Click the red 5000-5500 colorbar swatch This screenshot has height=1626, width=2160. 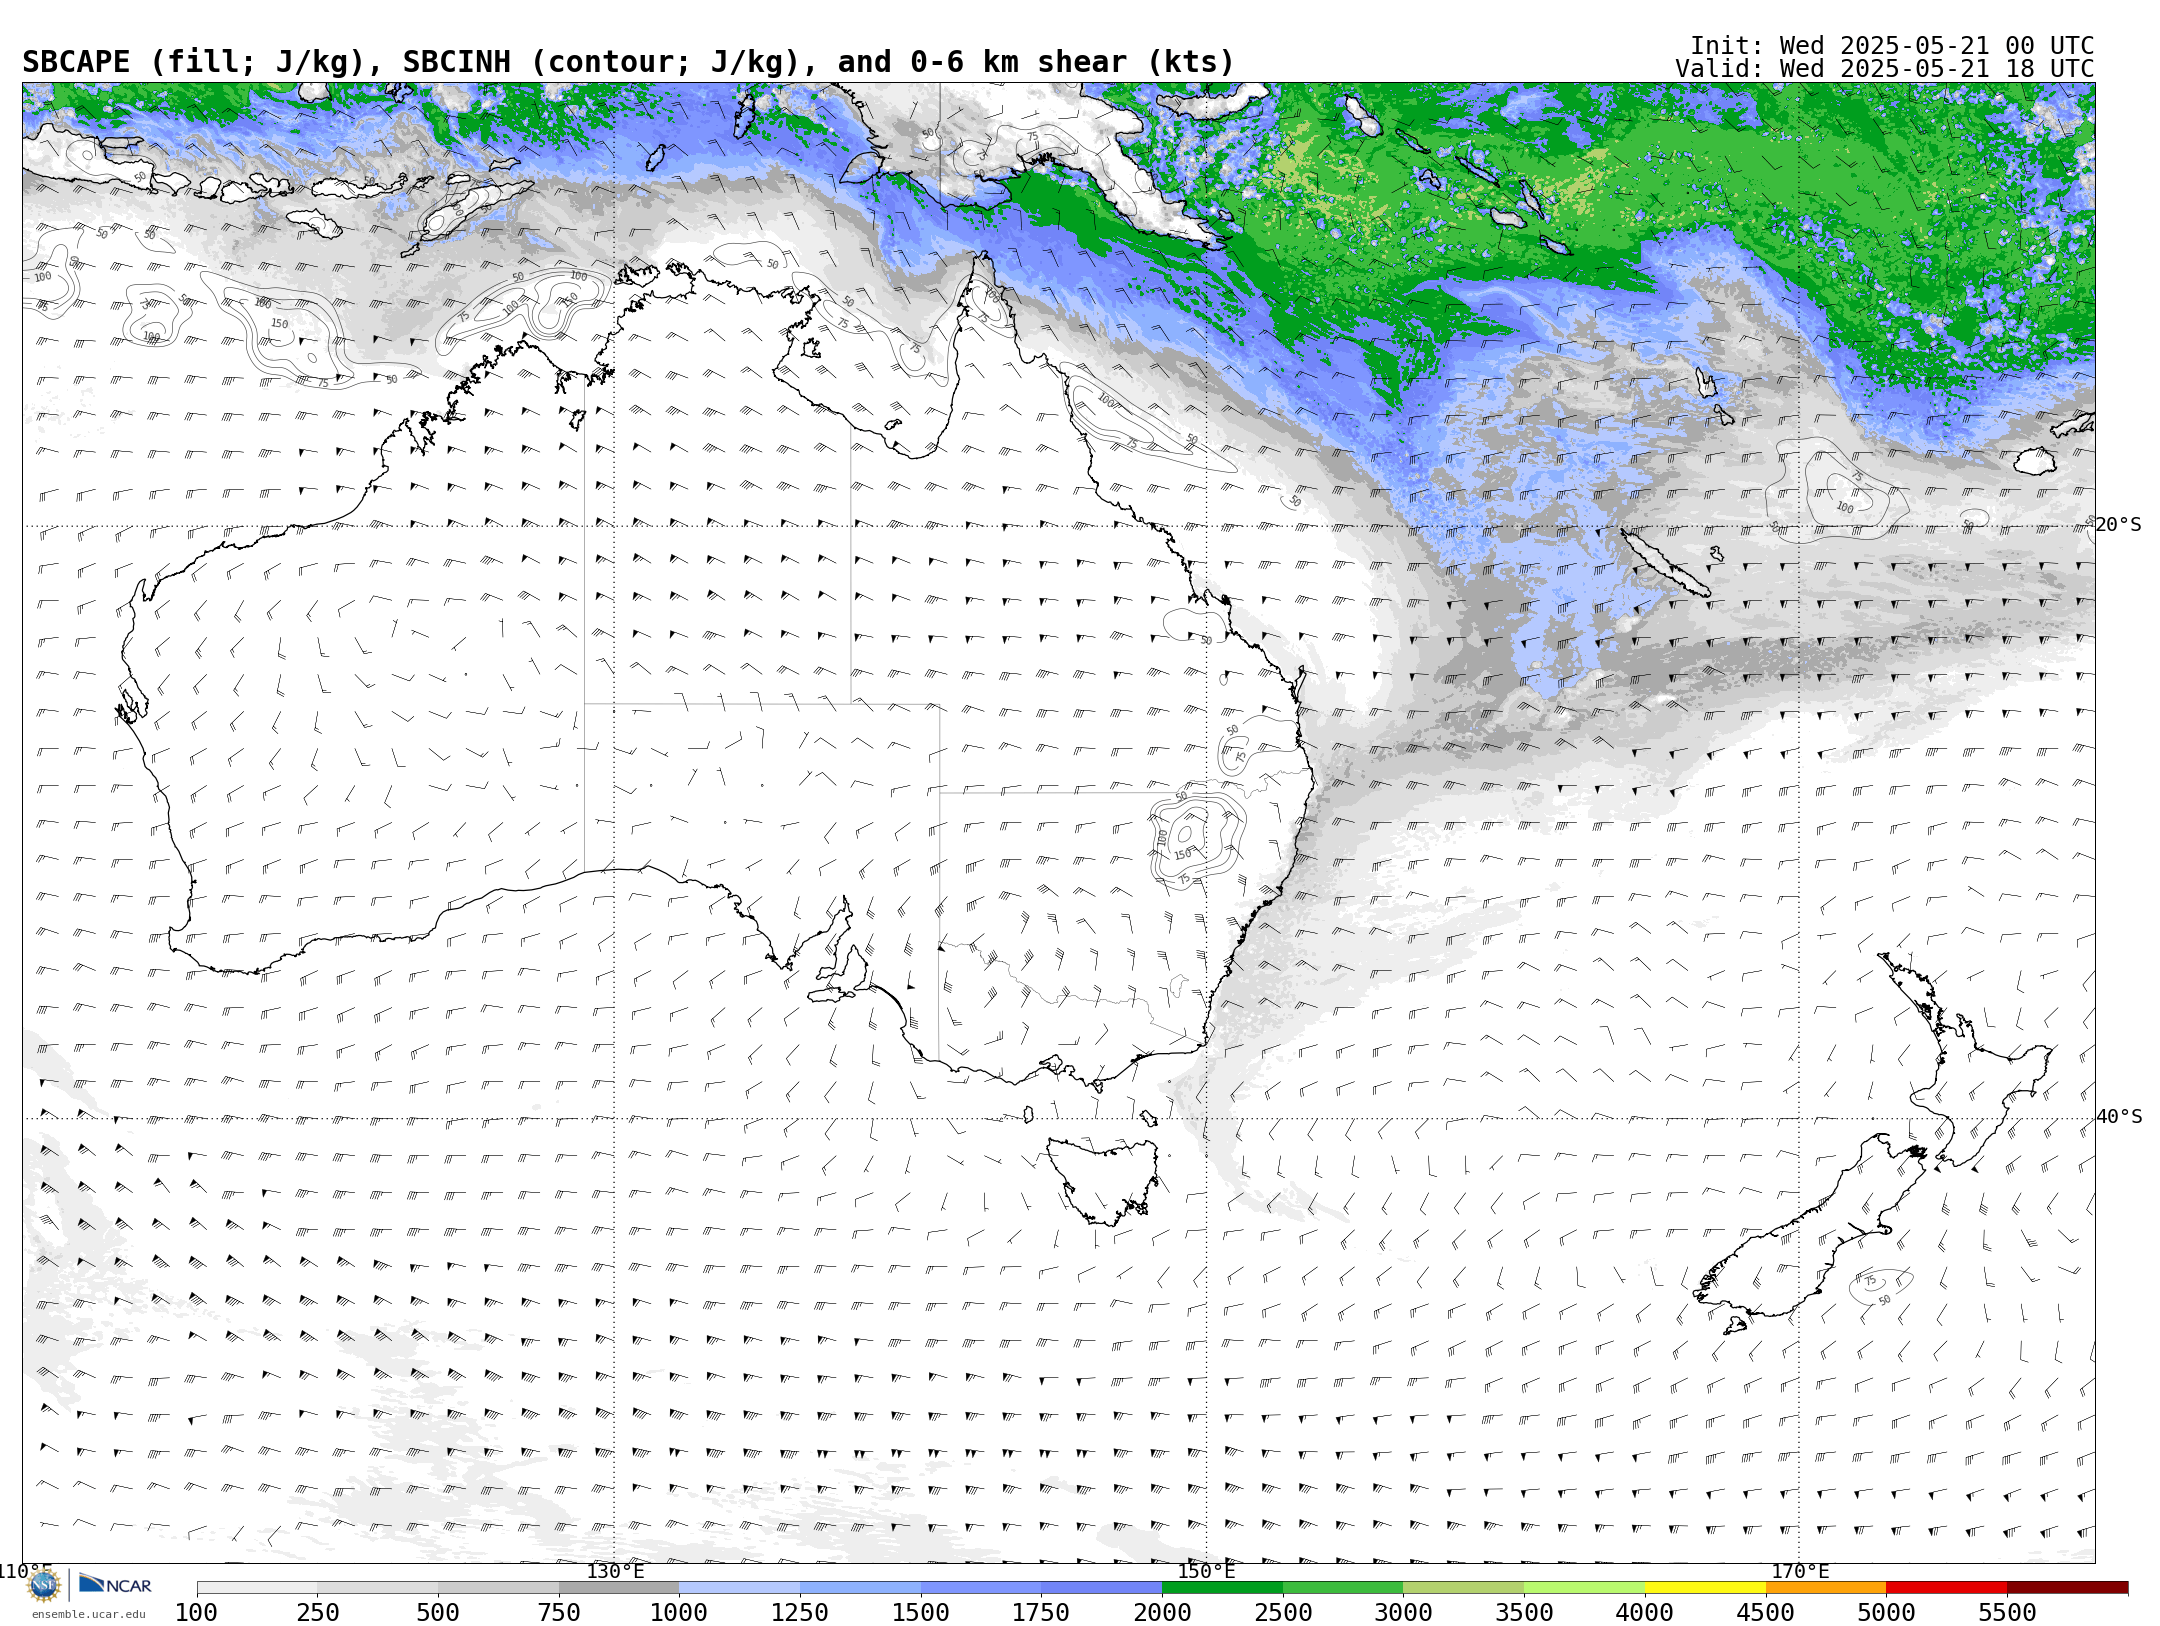(x=1946, y=1588)
